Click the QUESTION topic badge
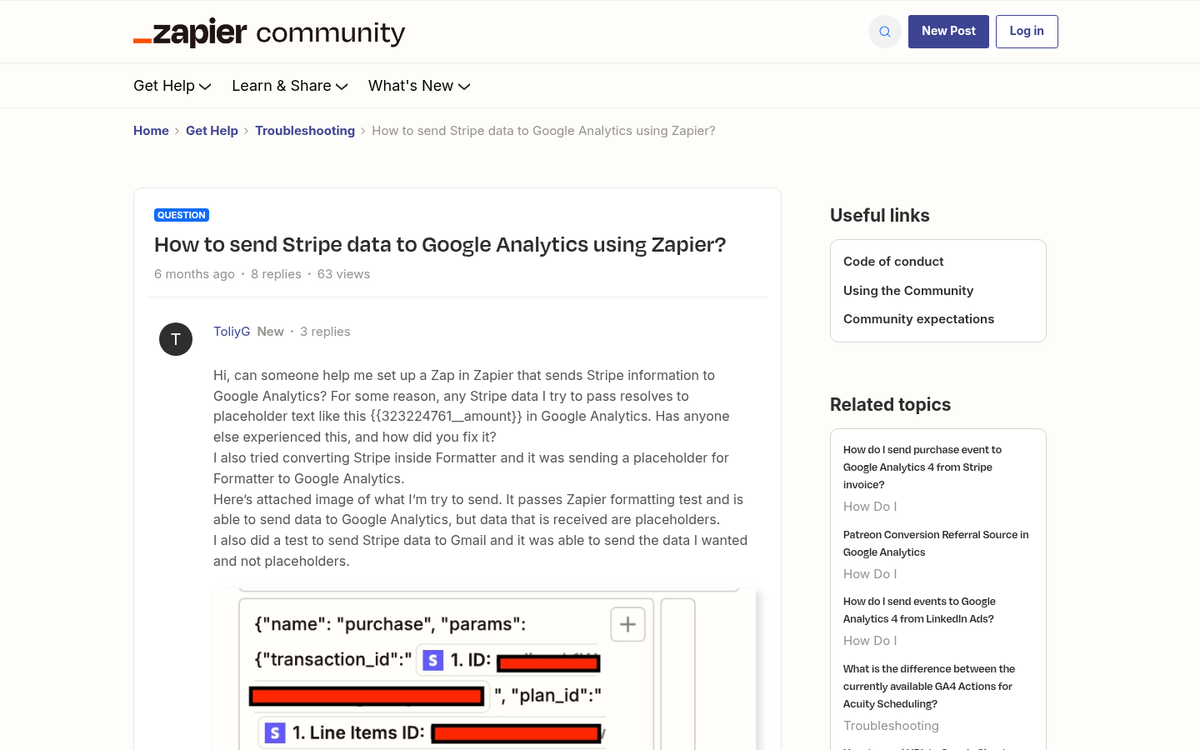 click(x=181, y=214)
